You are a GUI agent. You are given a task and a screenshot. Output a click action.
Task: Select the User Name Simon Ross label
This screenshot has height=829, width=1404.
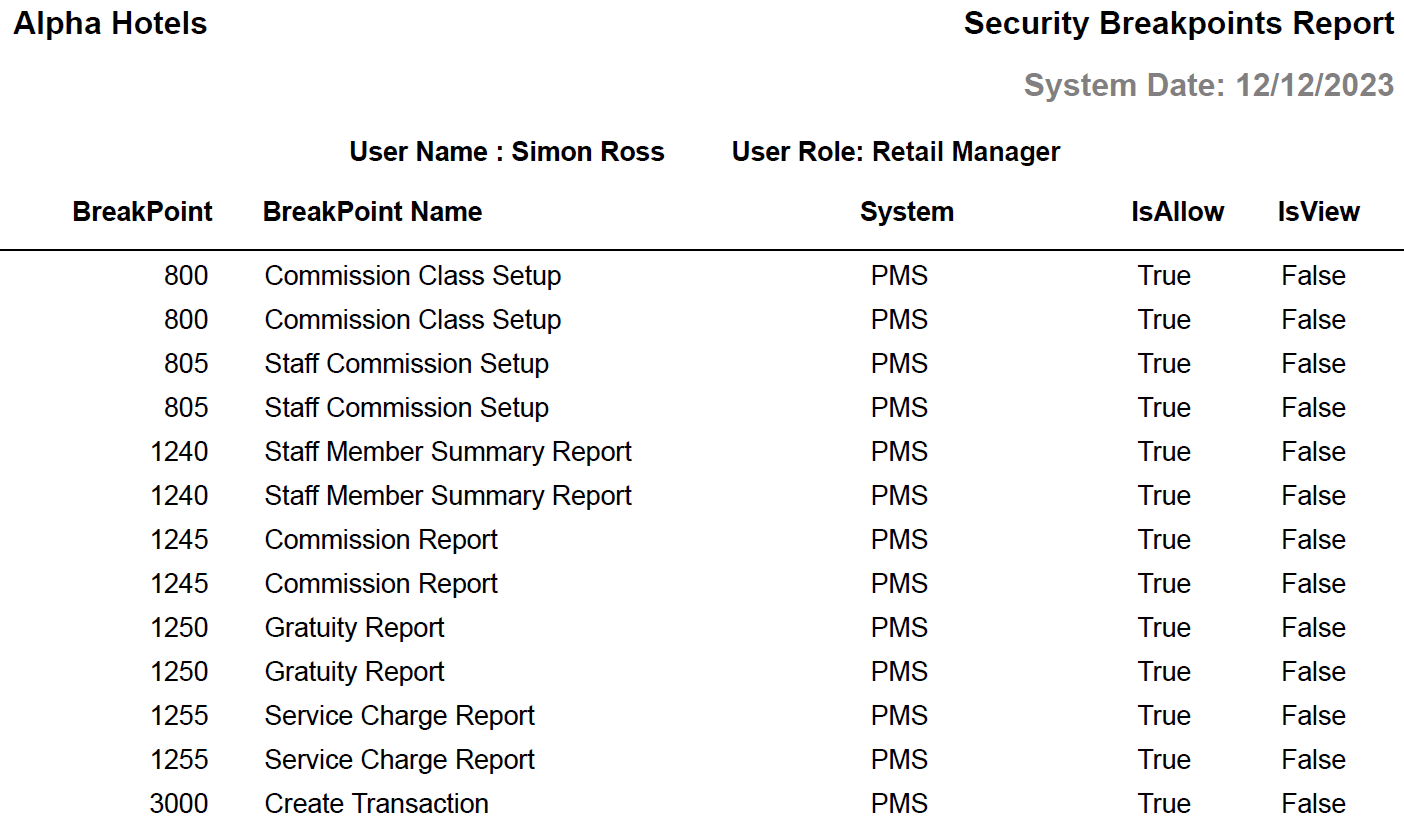pos(506,152)
